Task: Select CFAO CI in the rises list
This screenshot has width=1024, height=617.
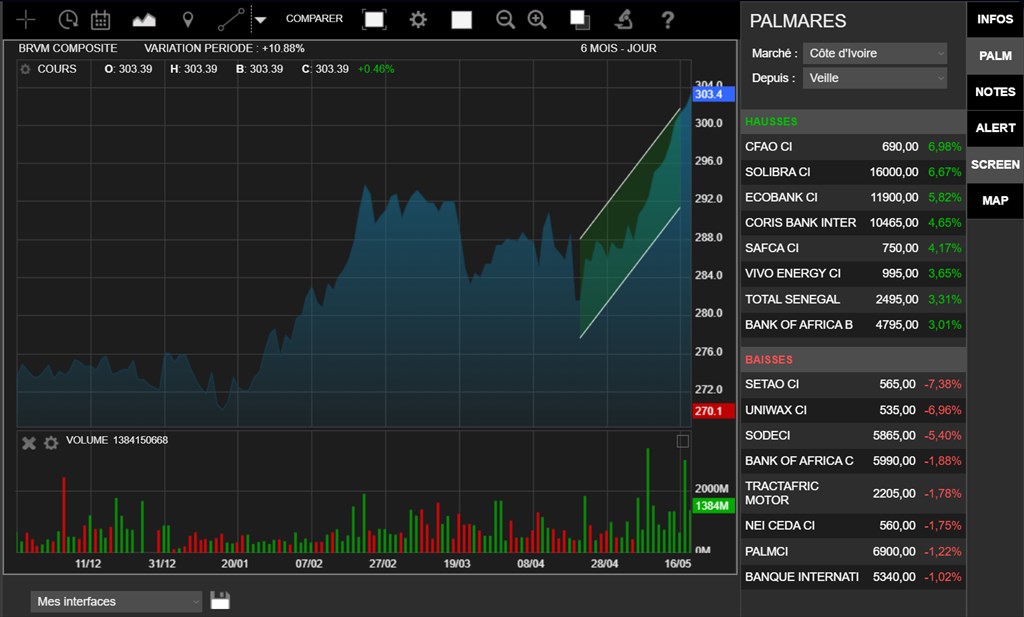Action: click(x=853, y=147)
